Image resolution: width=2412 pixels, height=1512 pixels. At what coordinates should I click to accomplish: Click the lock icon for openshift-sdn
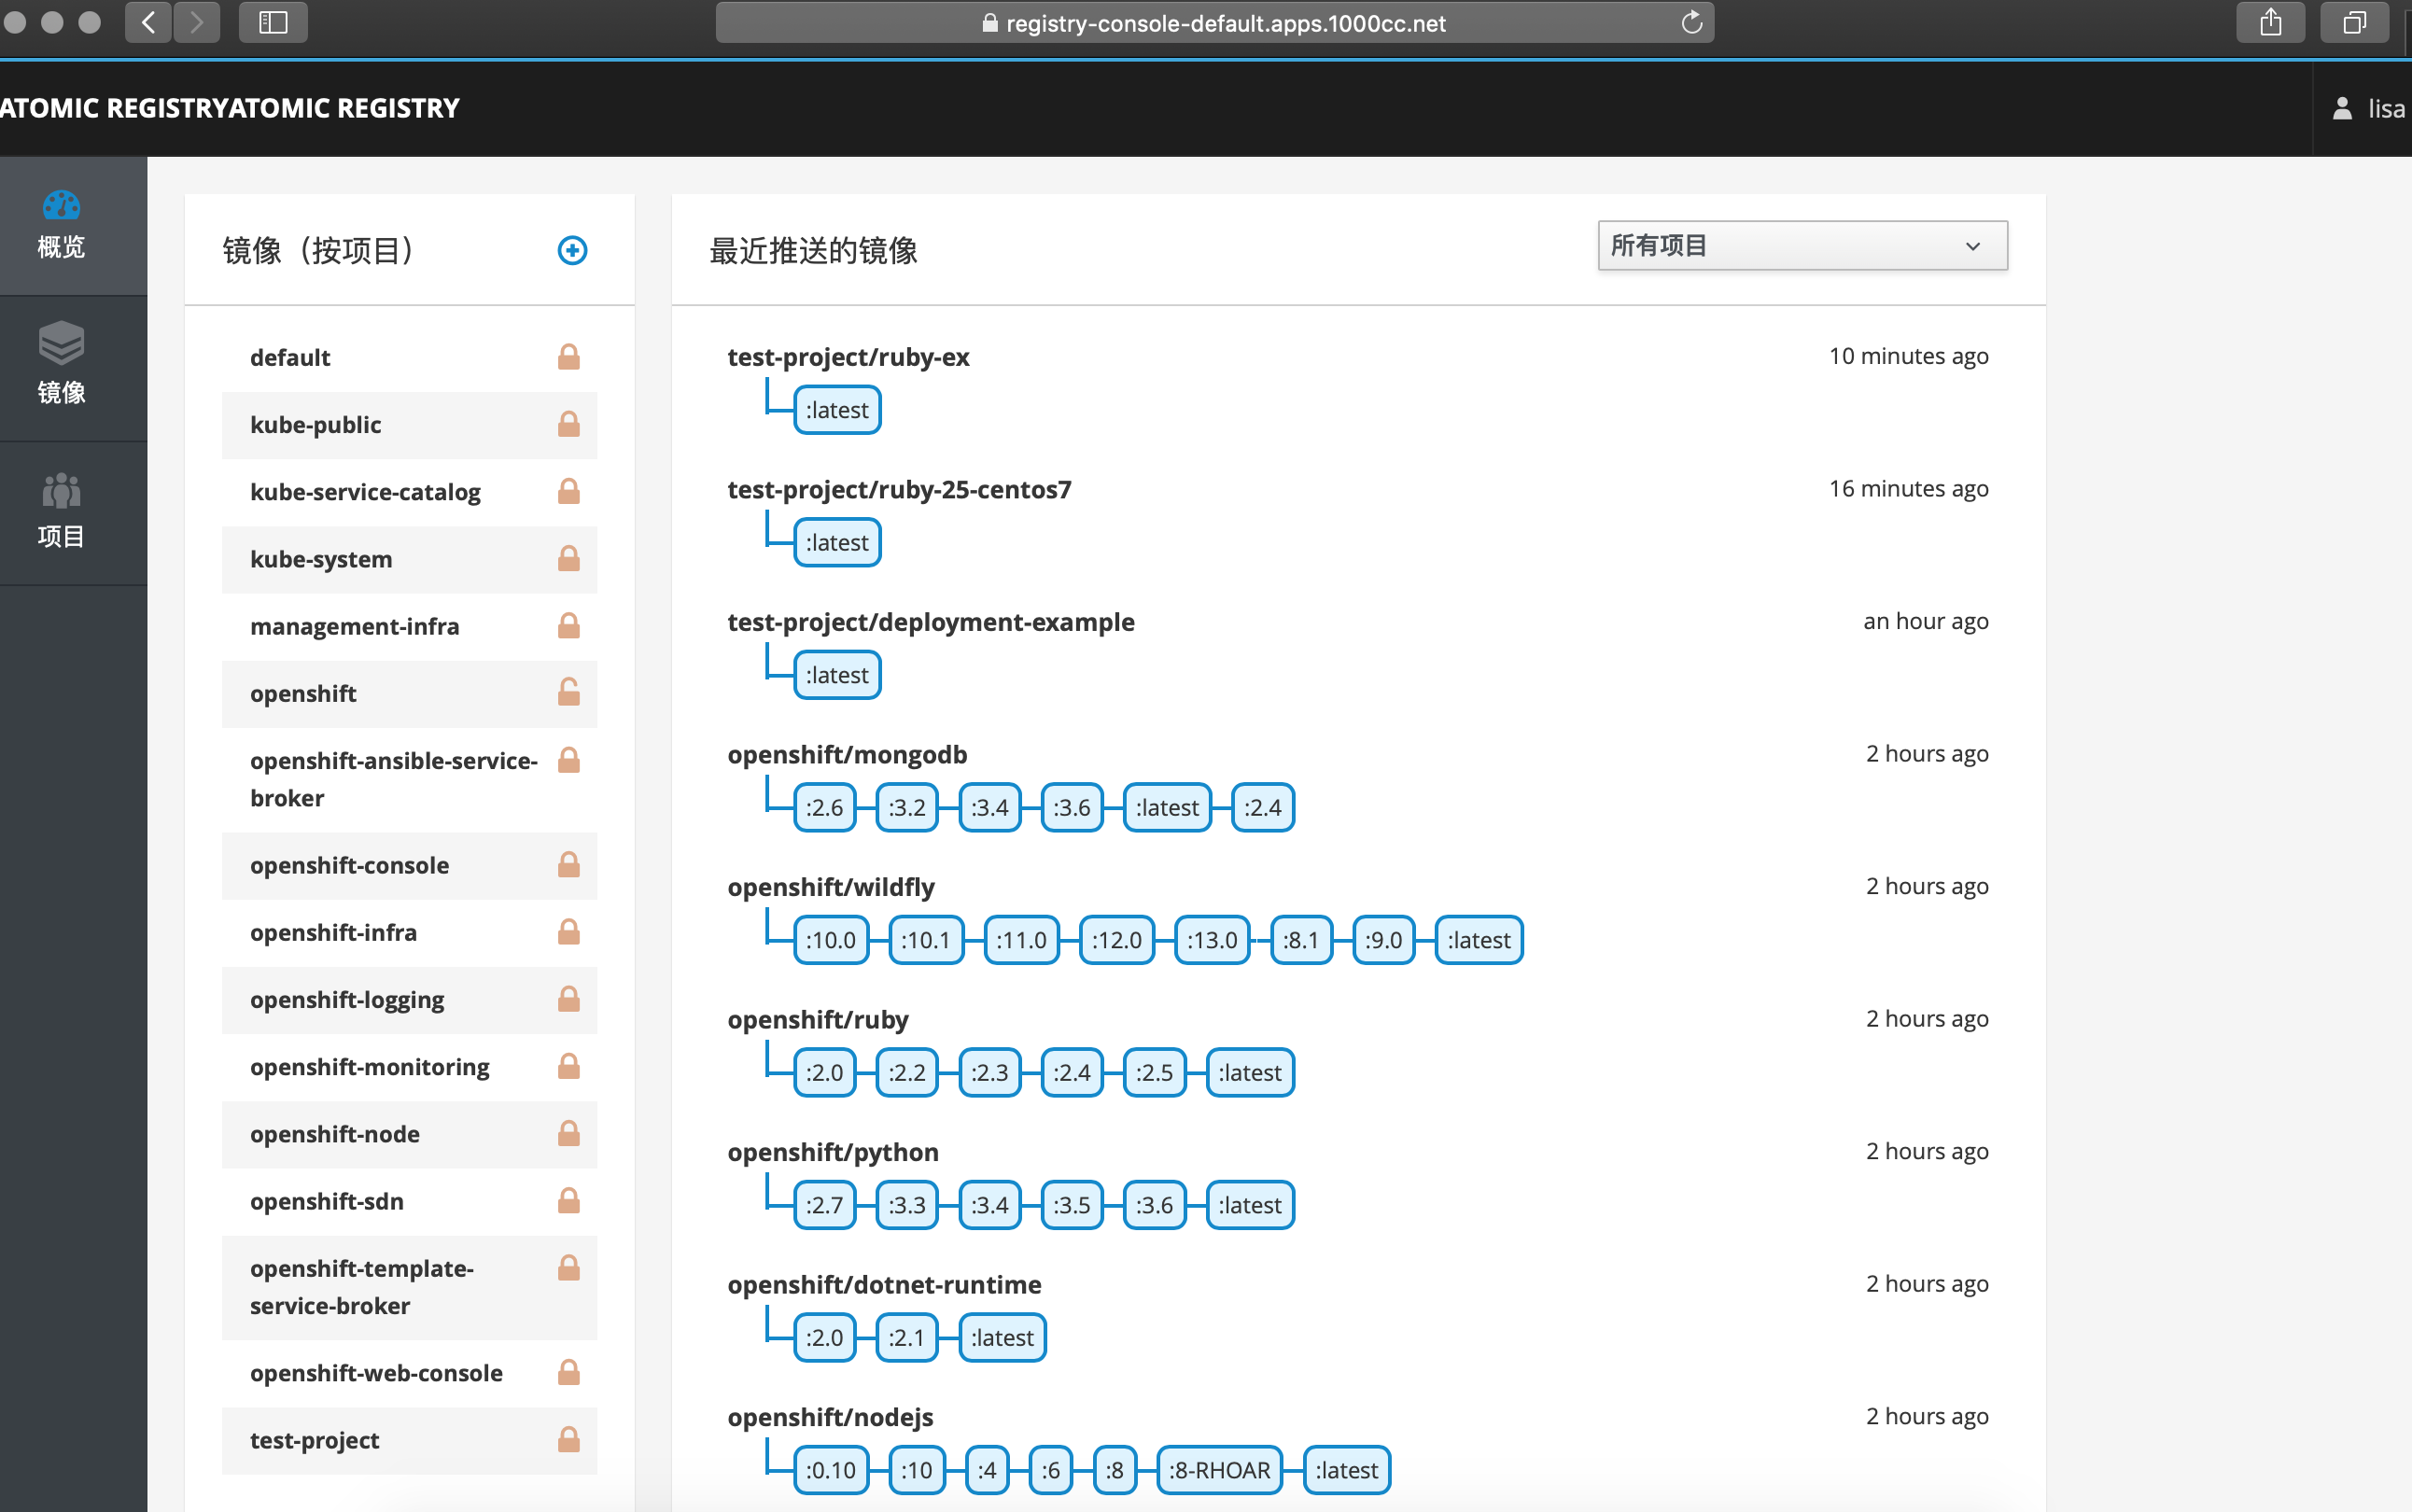pos(569,1200)
